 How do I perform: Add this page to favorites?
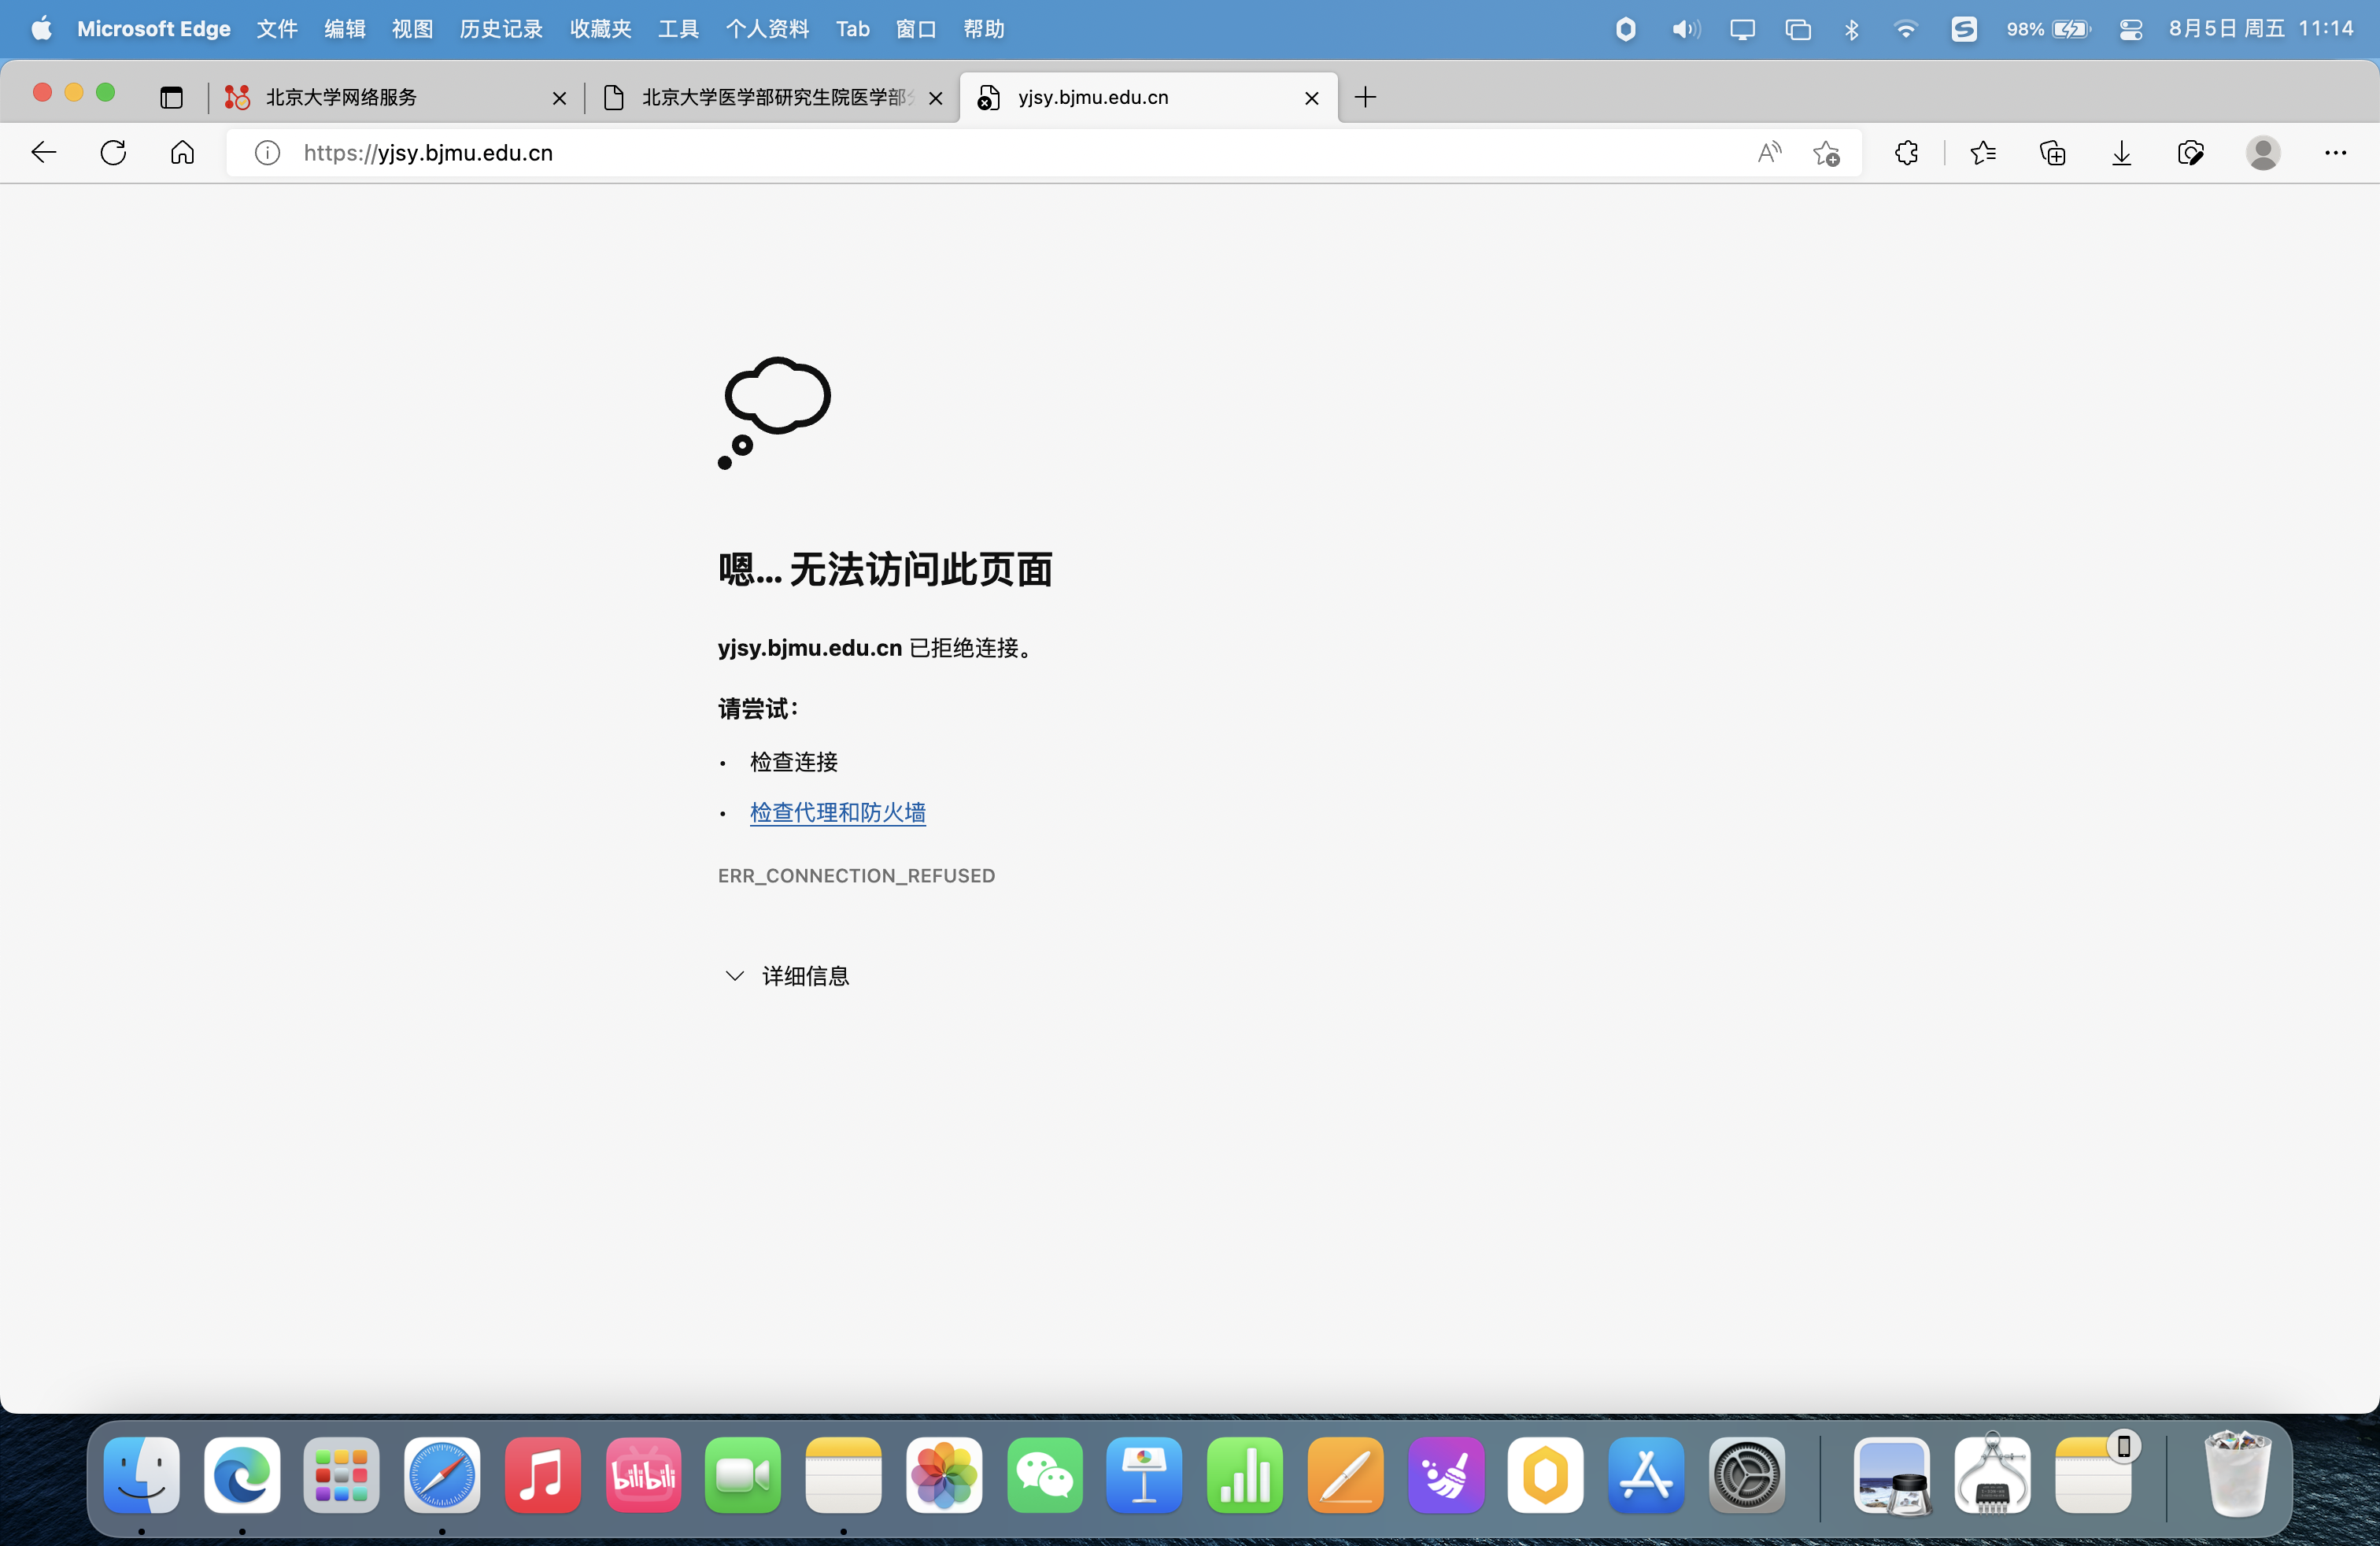coord(1826,153)
